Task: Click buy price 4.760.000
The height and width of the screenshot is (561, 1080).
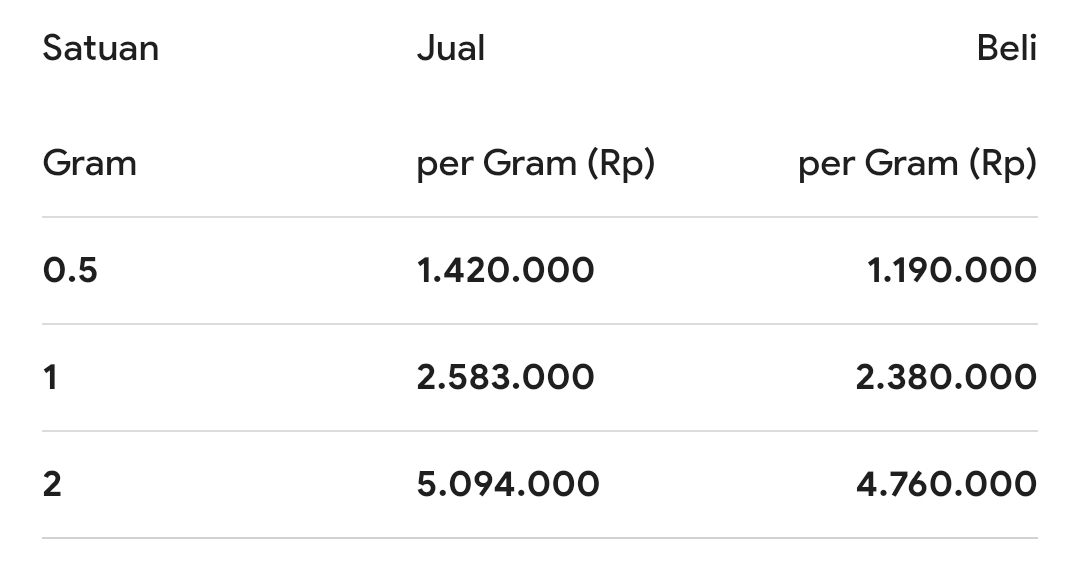Action: [946, 484]
